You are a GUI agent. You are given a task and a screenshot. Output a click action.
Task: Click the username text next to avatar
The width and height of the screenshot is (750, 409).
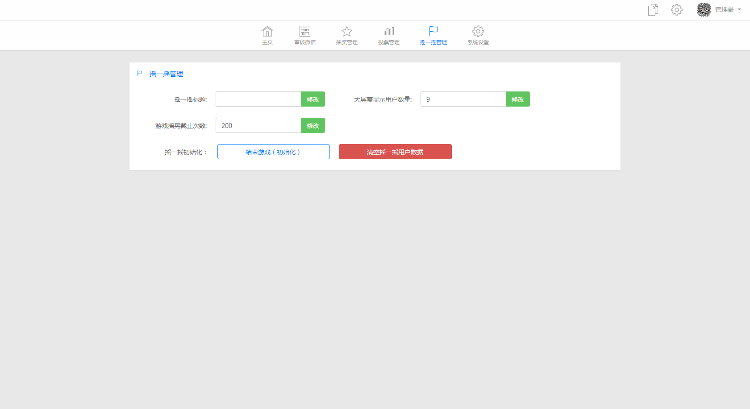point(724,10)
